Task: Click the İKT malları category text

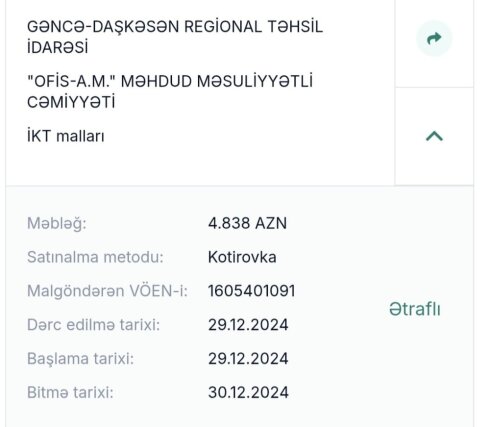Action: point(66,136)
